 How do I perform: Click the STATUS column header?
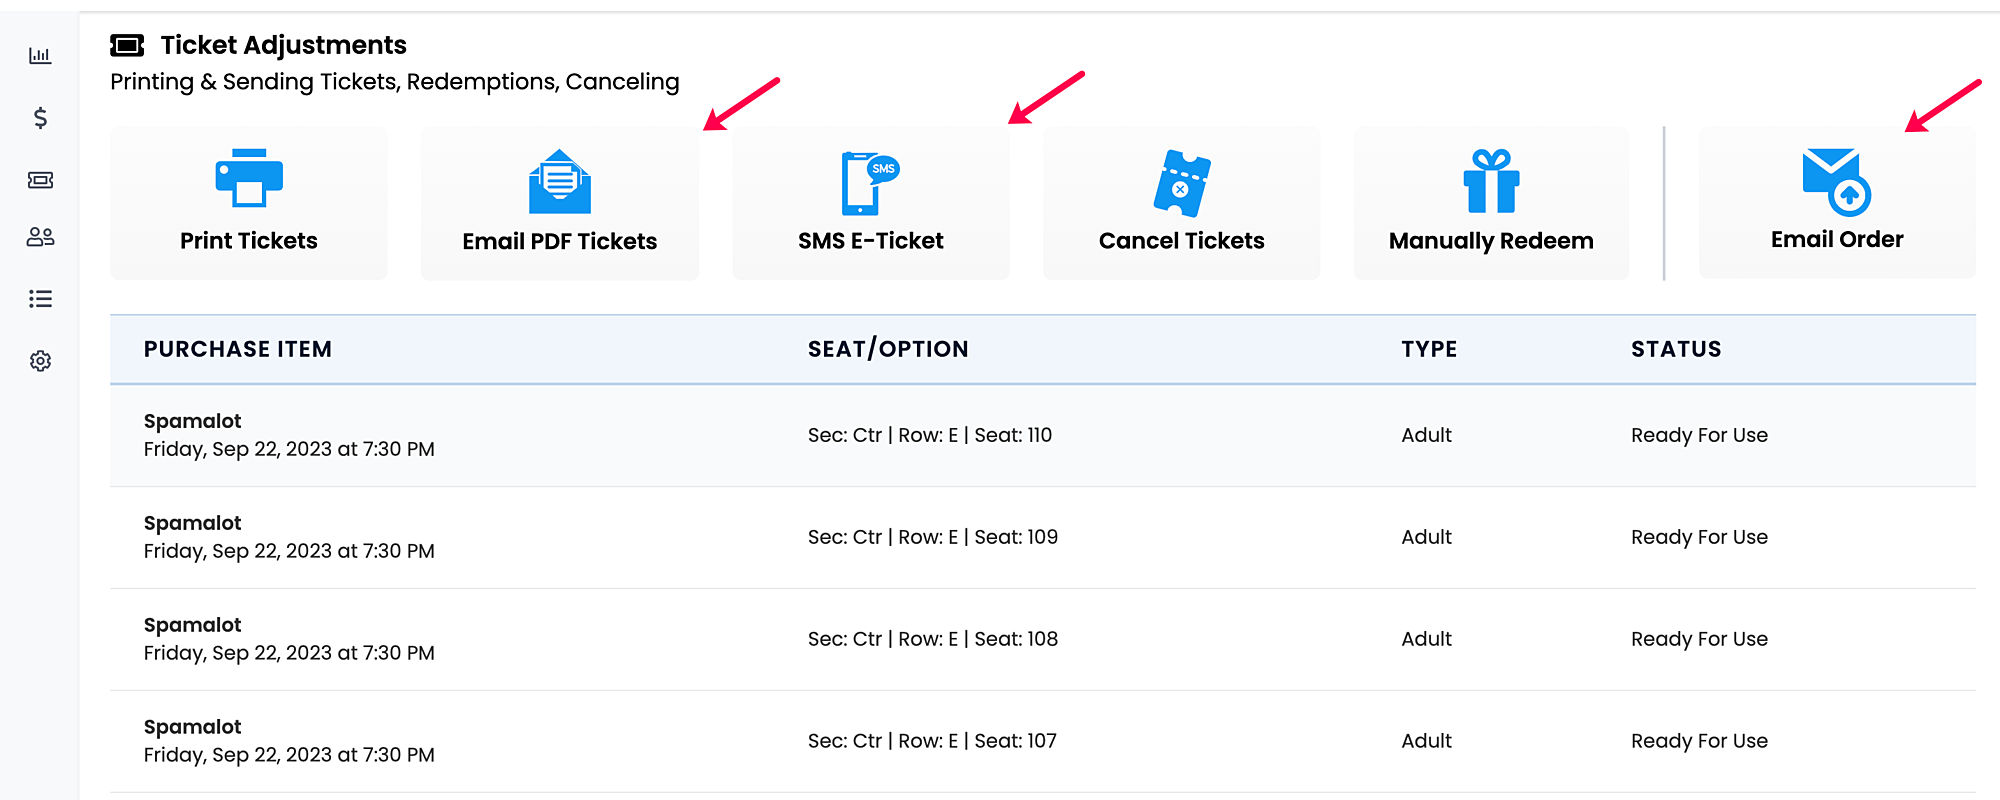click(x=1676, y=349)
